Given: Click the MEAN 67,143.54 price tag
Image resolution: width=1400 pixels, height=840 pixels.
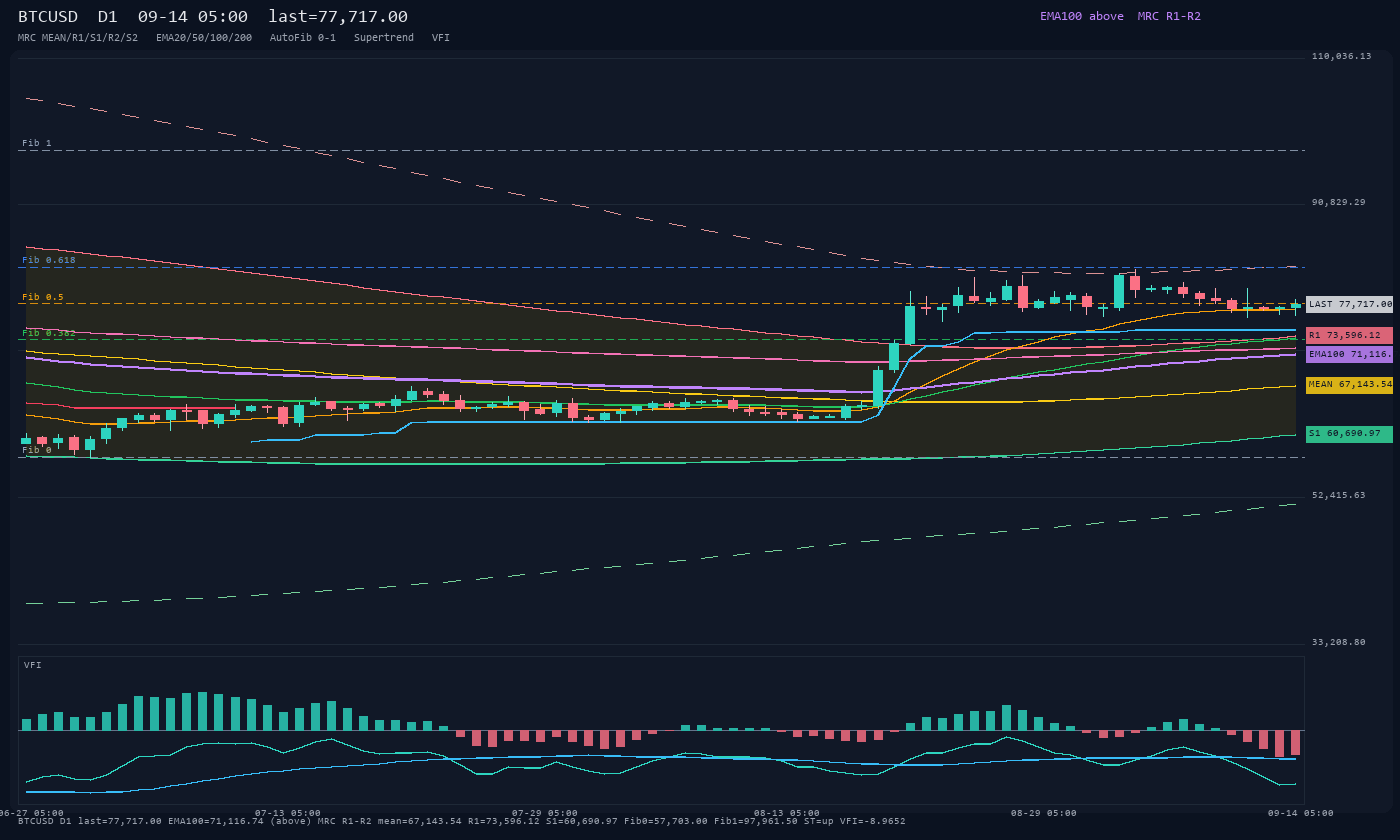Looking at the screenshot, I should [x=1349, y=385].
